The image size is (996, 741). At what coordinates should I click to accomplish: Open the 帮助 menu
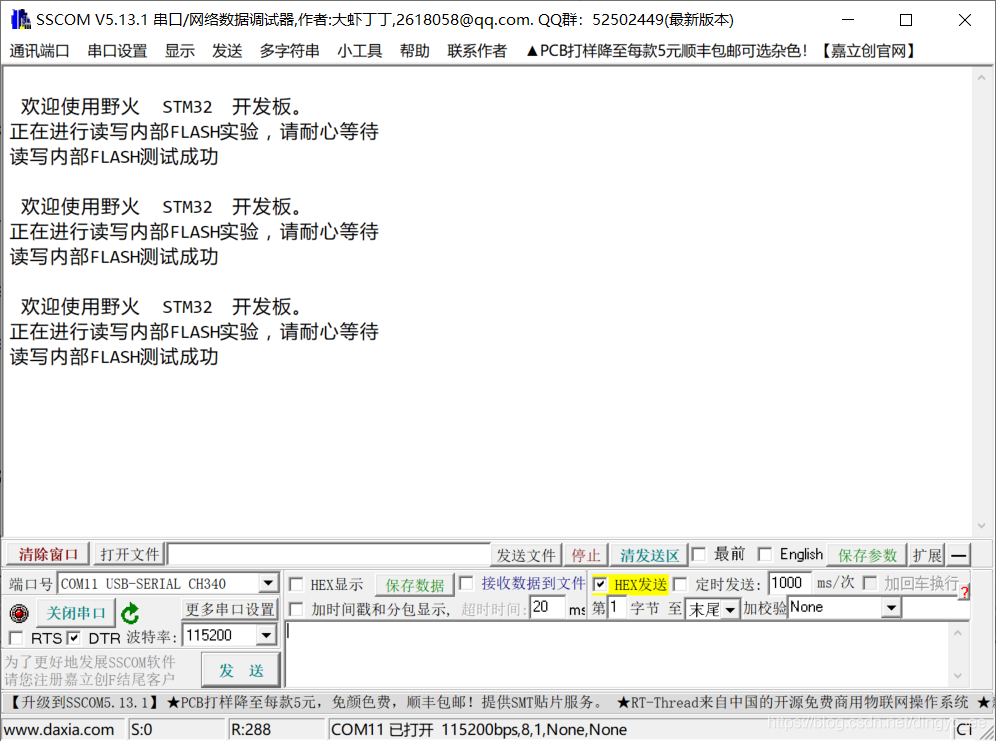pos(415,51)
